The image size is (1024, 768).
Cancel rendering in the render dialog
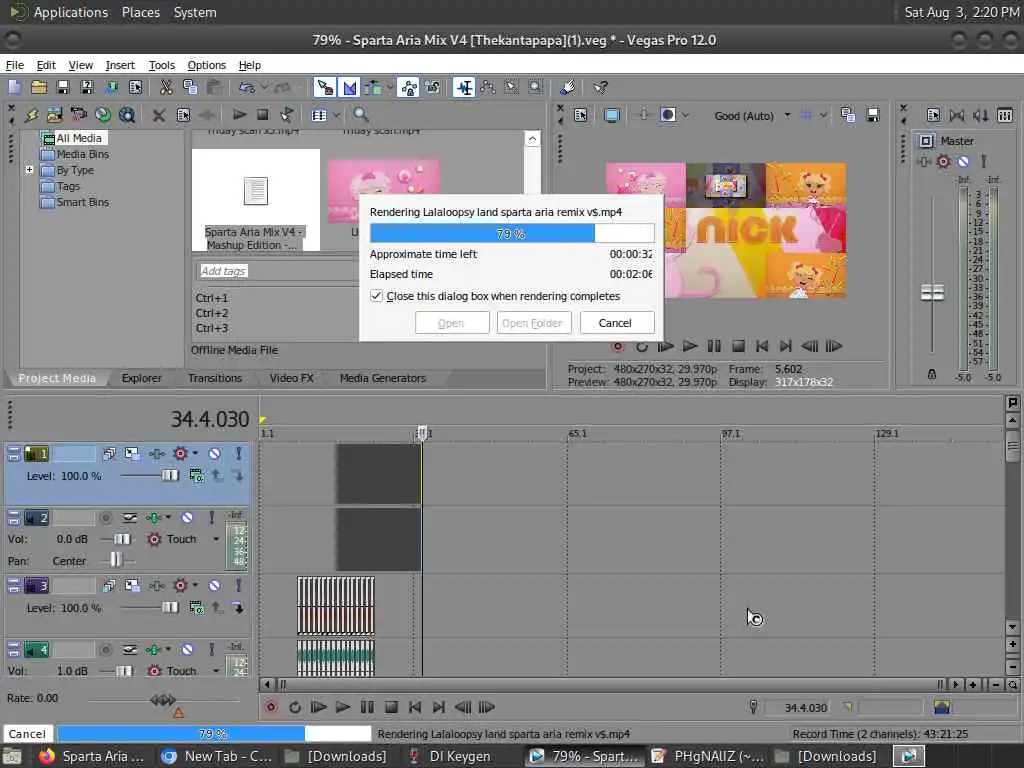[615, 323]
